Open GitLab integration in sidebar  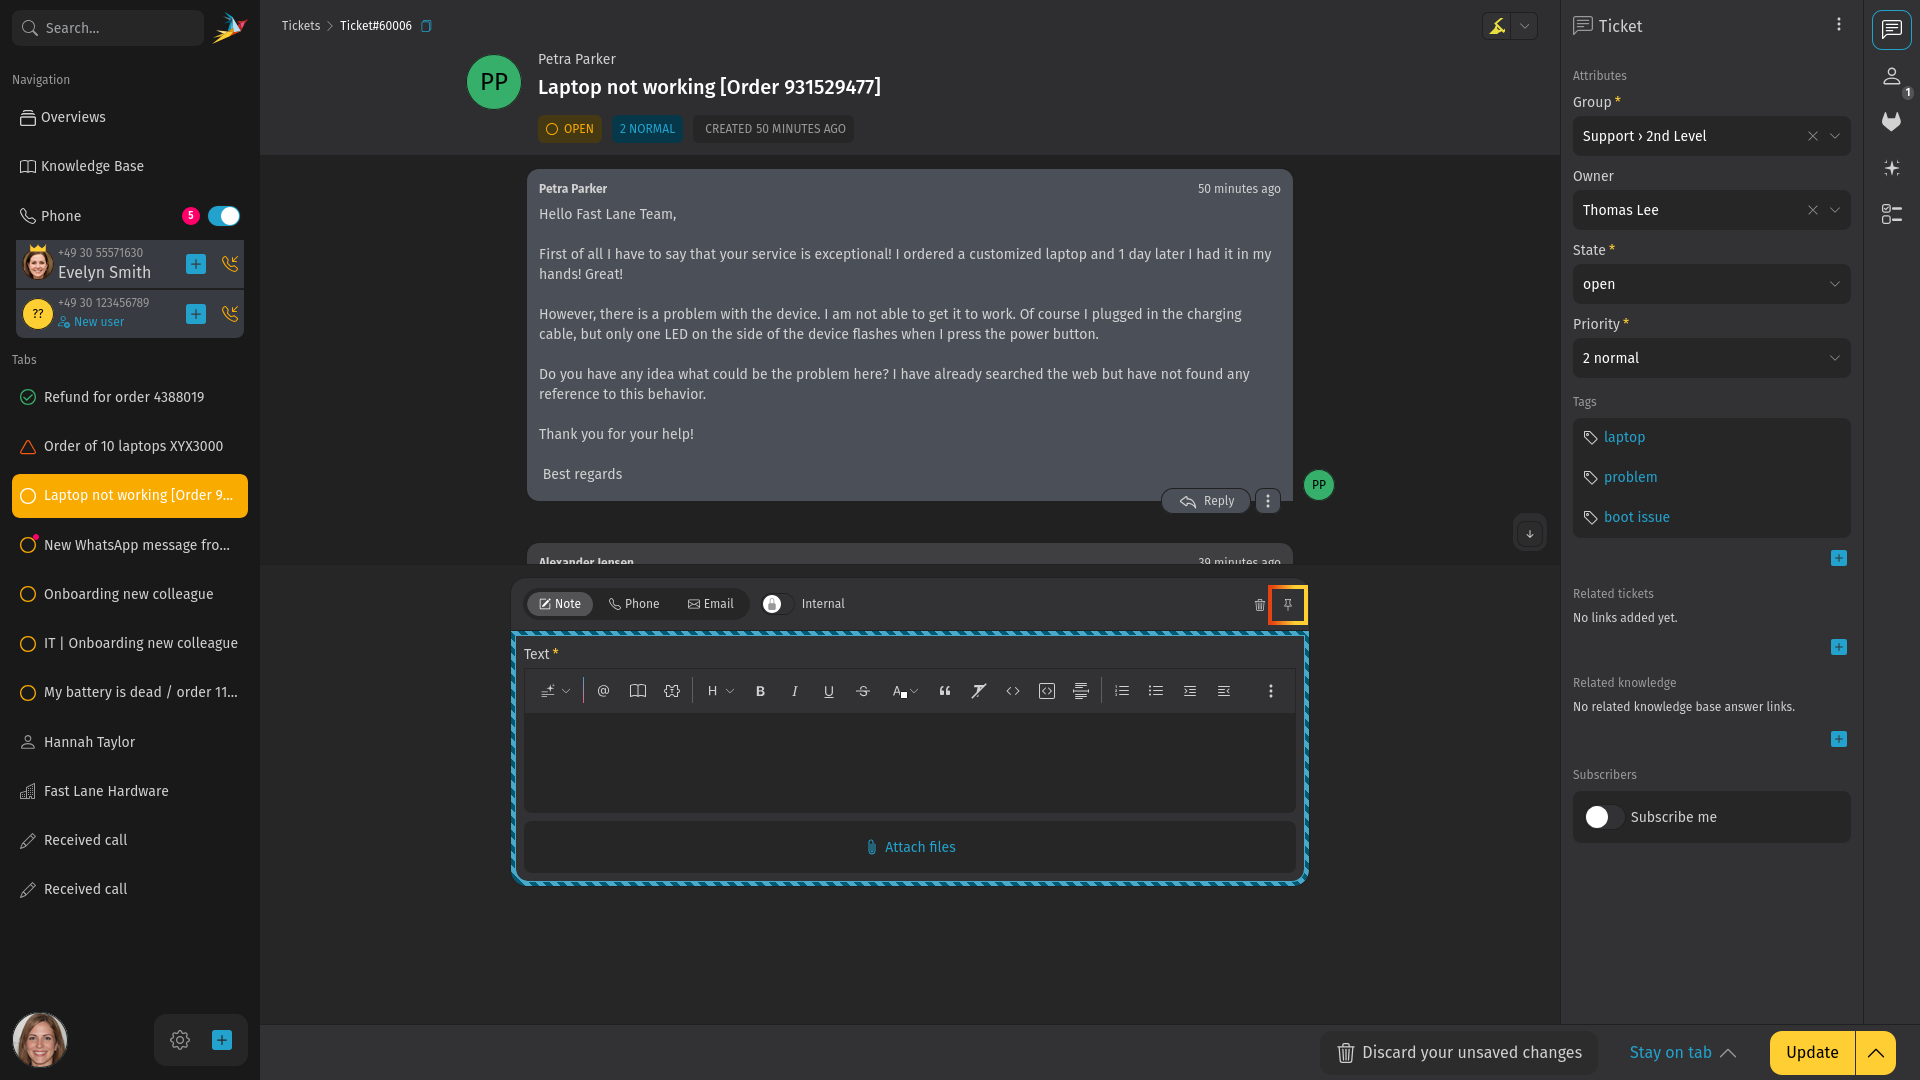(1892, 122)
